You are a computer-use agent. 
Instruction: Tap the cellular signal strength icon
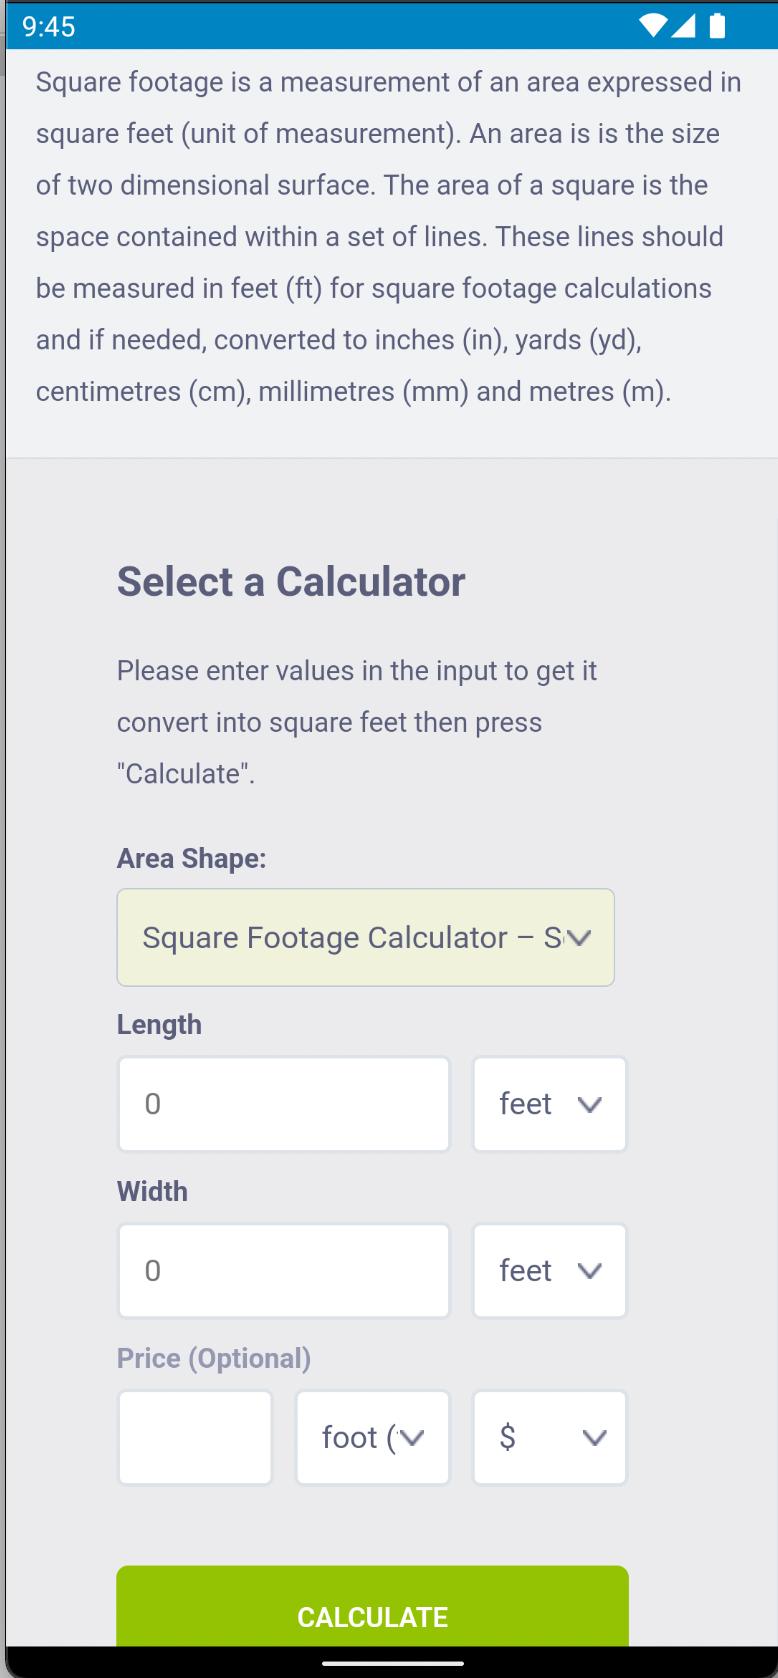686,26
